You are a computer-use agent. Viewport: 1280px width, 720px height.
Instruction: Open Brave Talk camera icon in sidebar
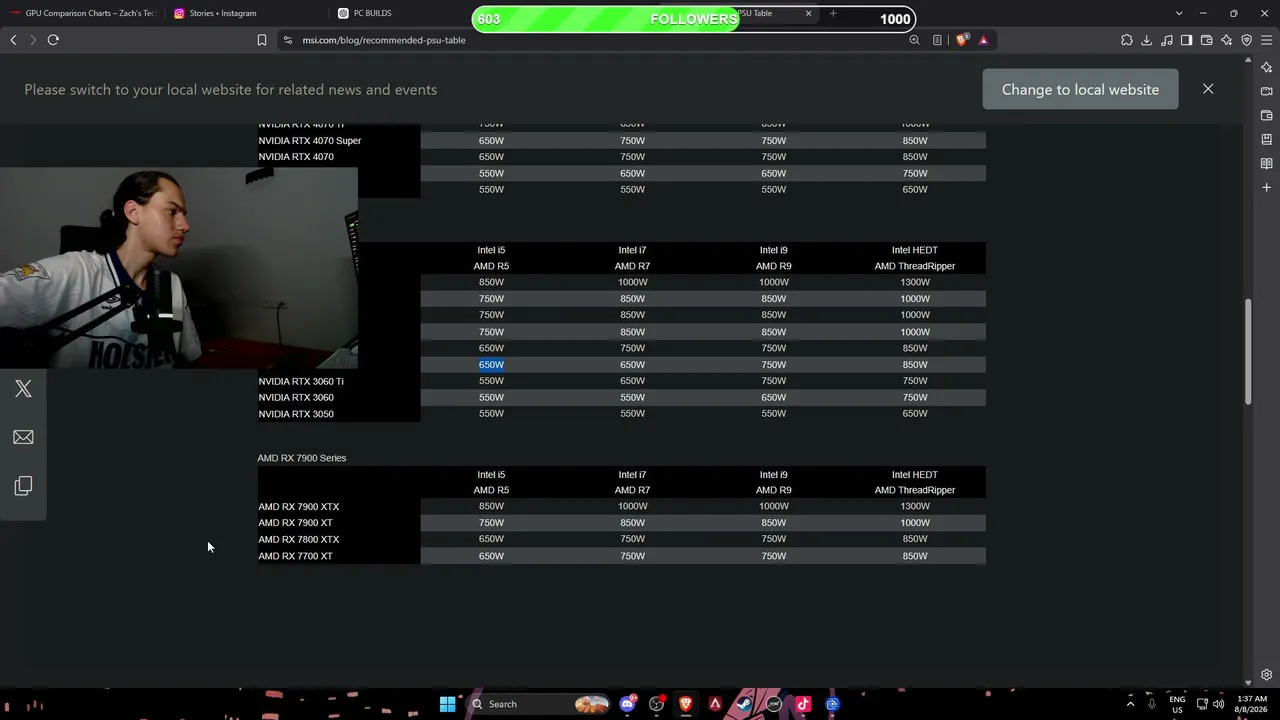point(1266,91)
